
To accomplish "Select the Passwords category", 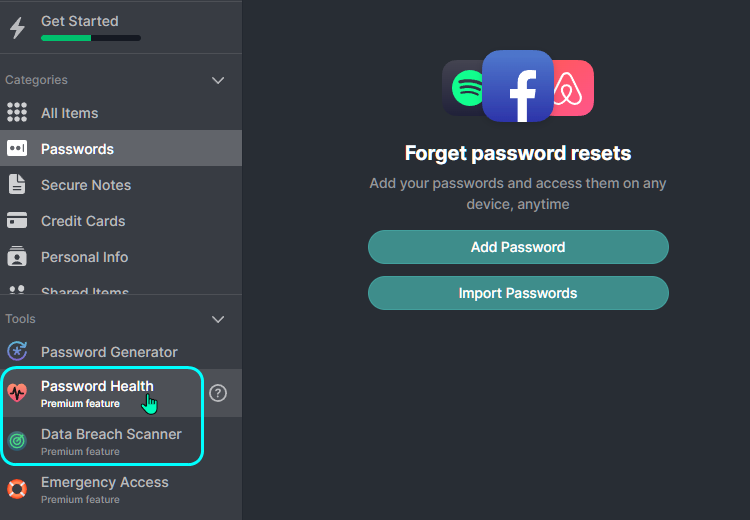I will pos(121,148).
